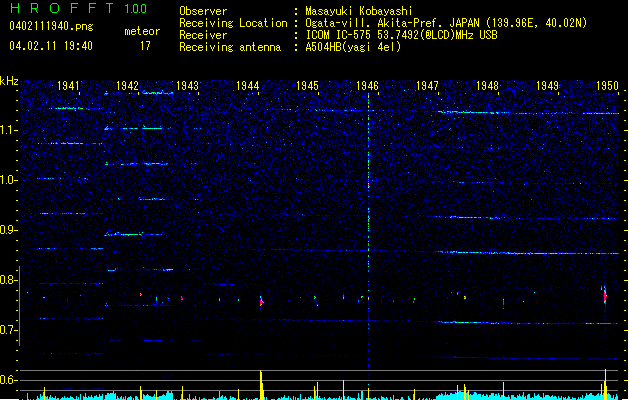Screen dimensions: 629x400
Task: Click the 1949 time axis marker
Action: (548, 85)
